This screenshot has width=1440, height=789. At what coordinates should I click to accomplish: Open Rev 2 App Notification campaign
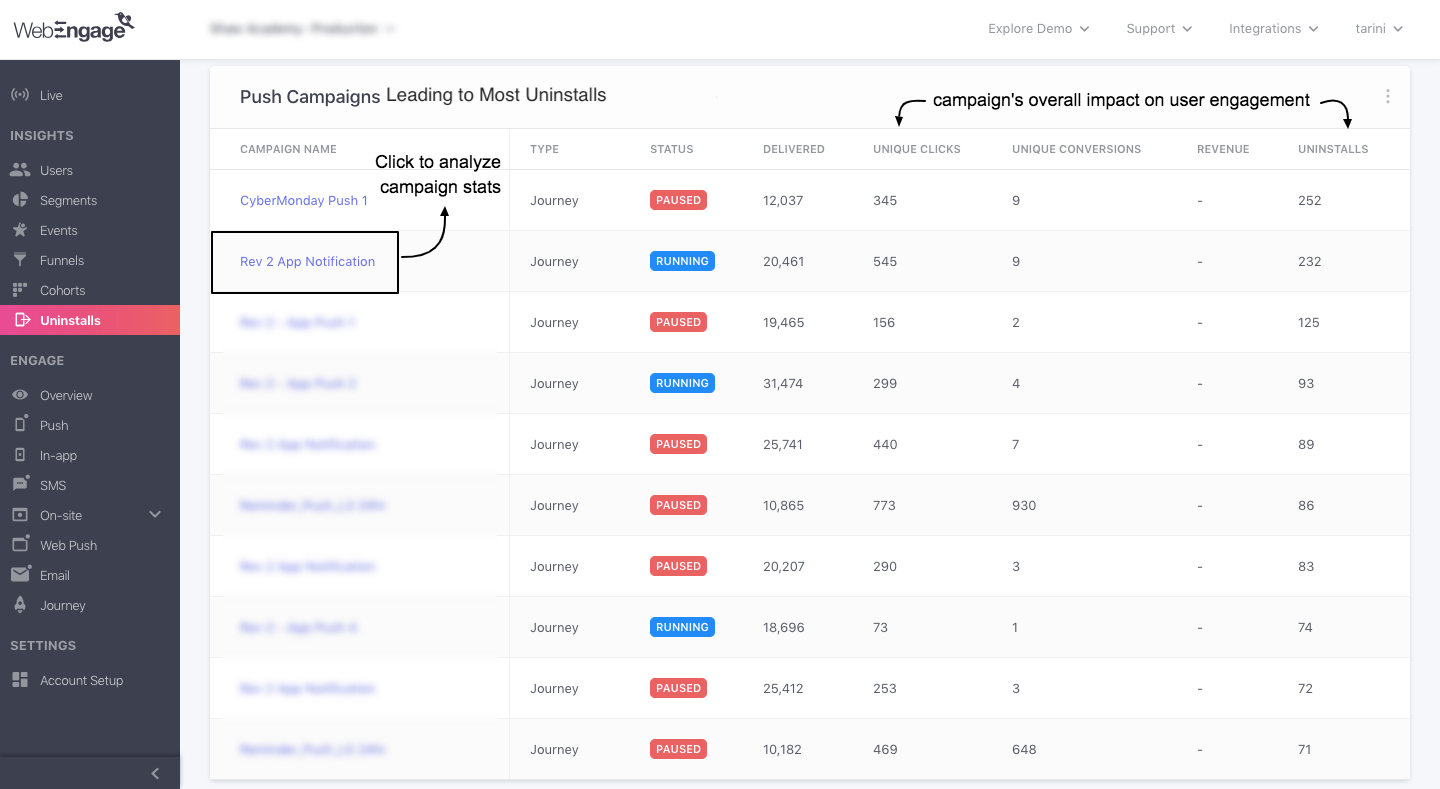click(308, 261)
